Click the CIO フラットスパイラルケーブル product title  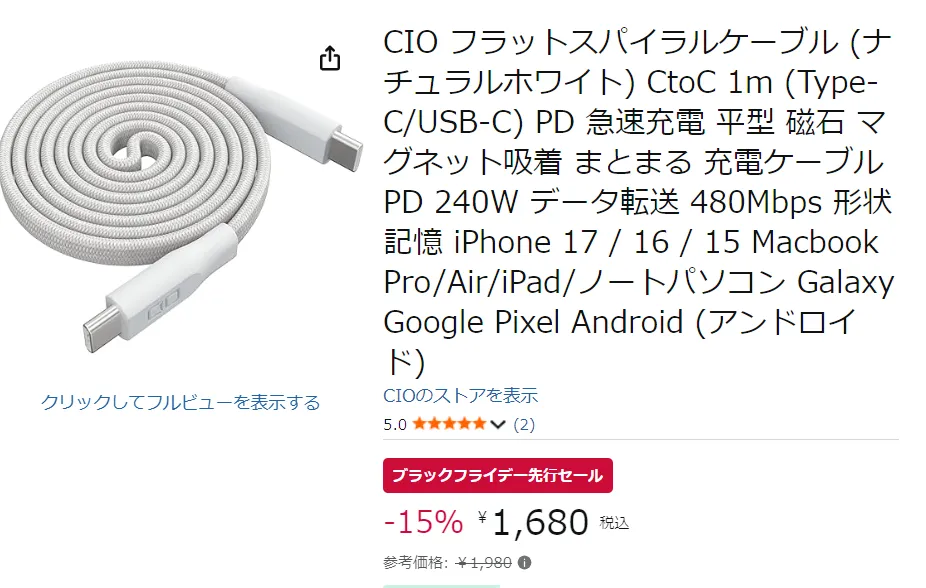[638, 202]
